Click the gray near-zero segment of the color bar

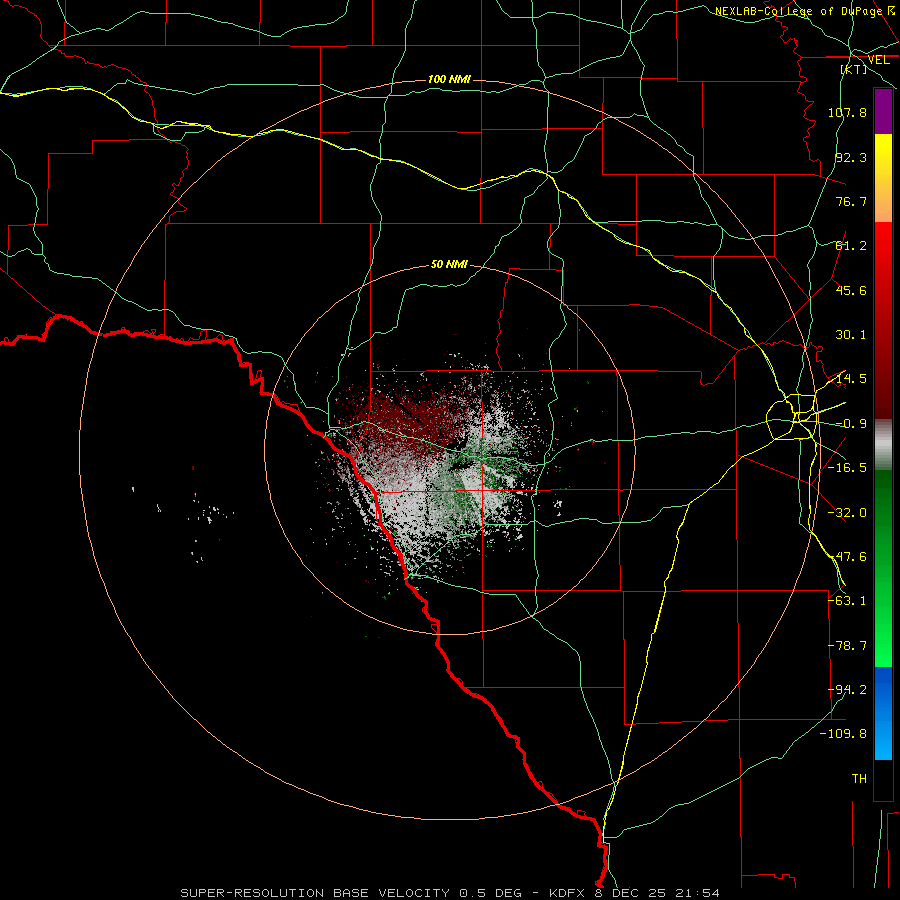pos(883,445)
